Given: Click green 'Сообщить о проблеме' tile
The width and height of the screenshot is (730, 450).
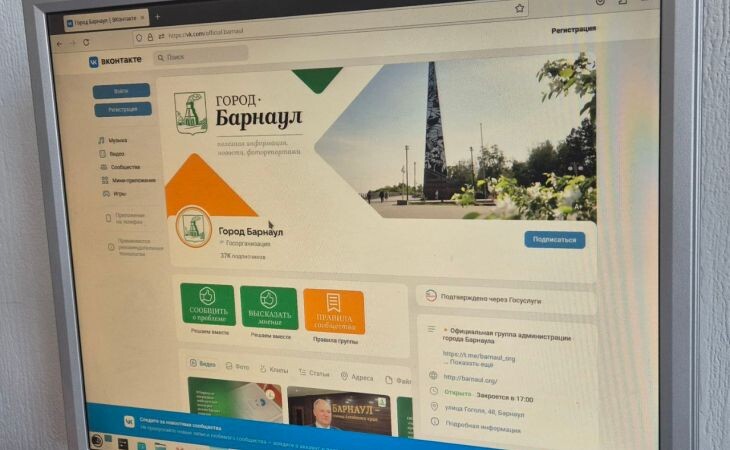Looking at the screenshot, I should (208, 304).
